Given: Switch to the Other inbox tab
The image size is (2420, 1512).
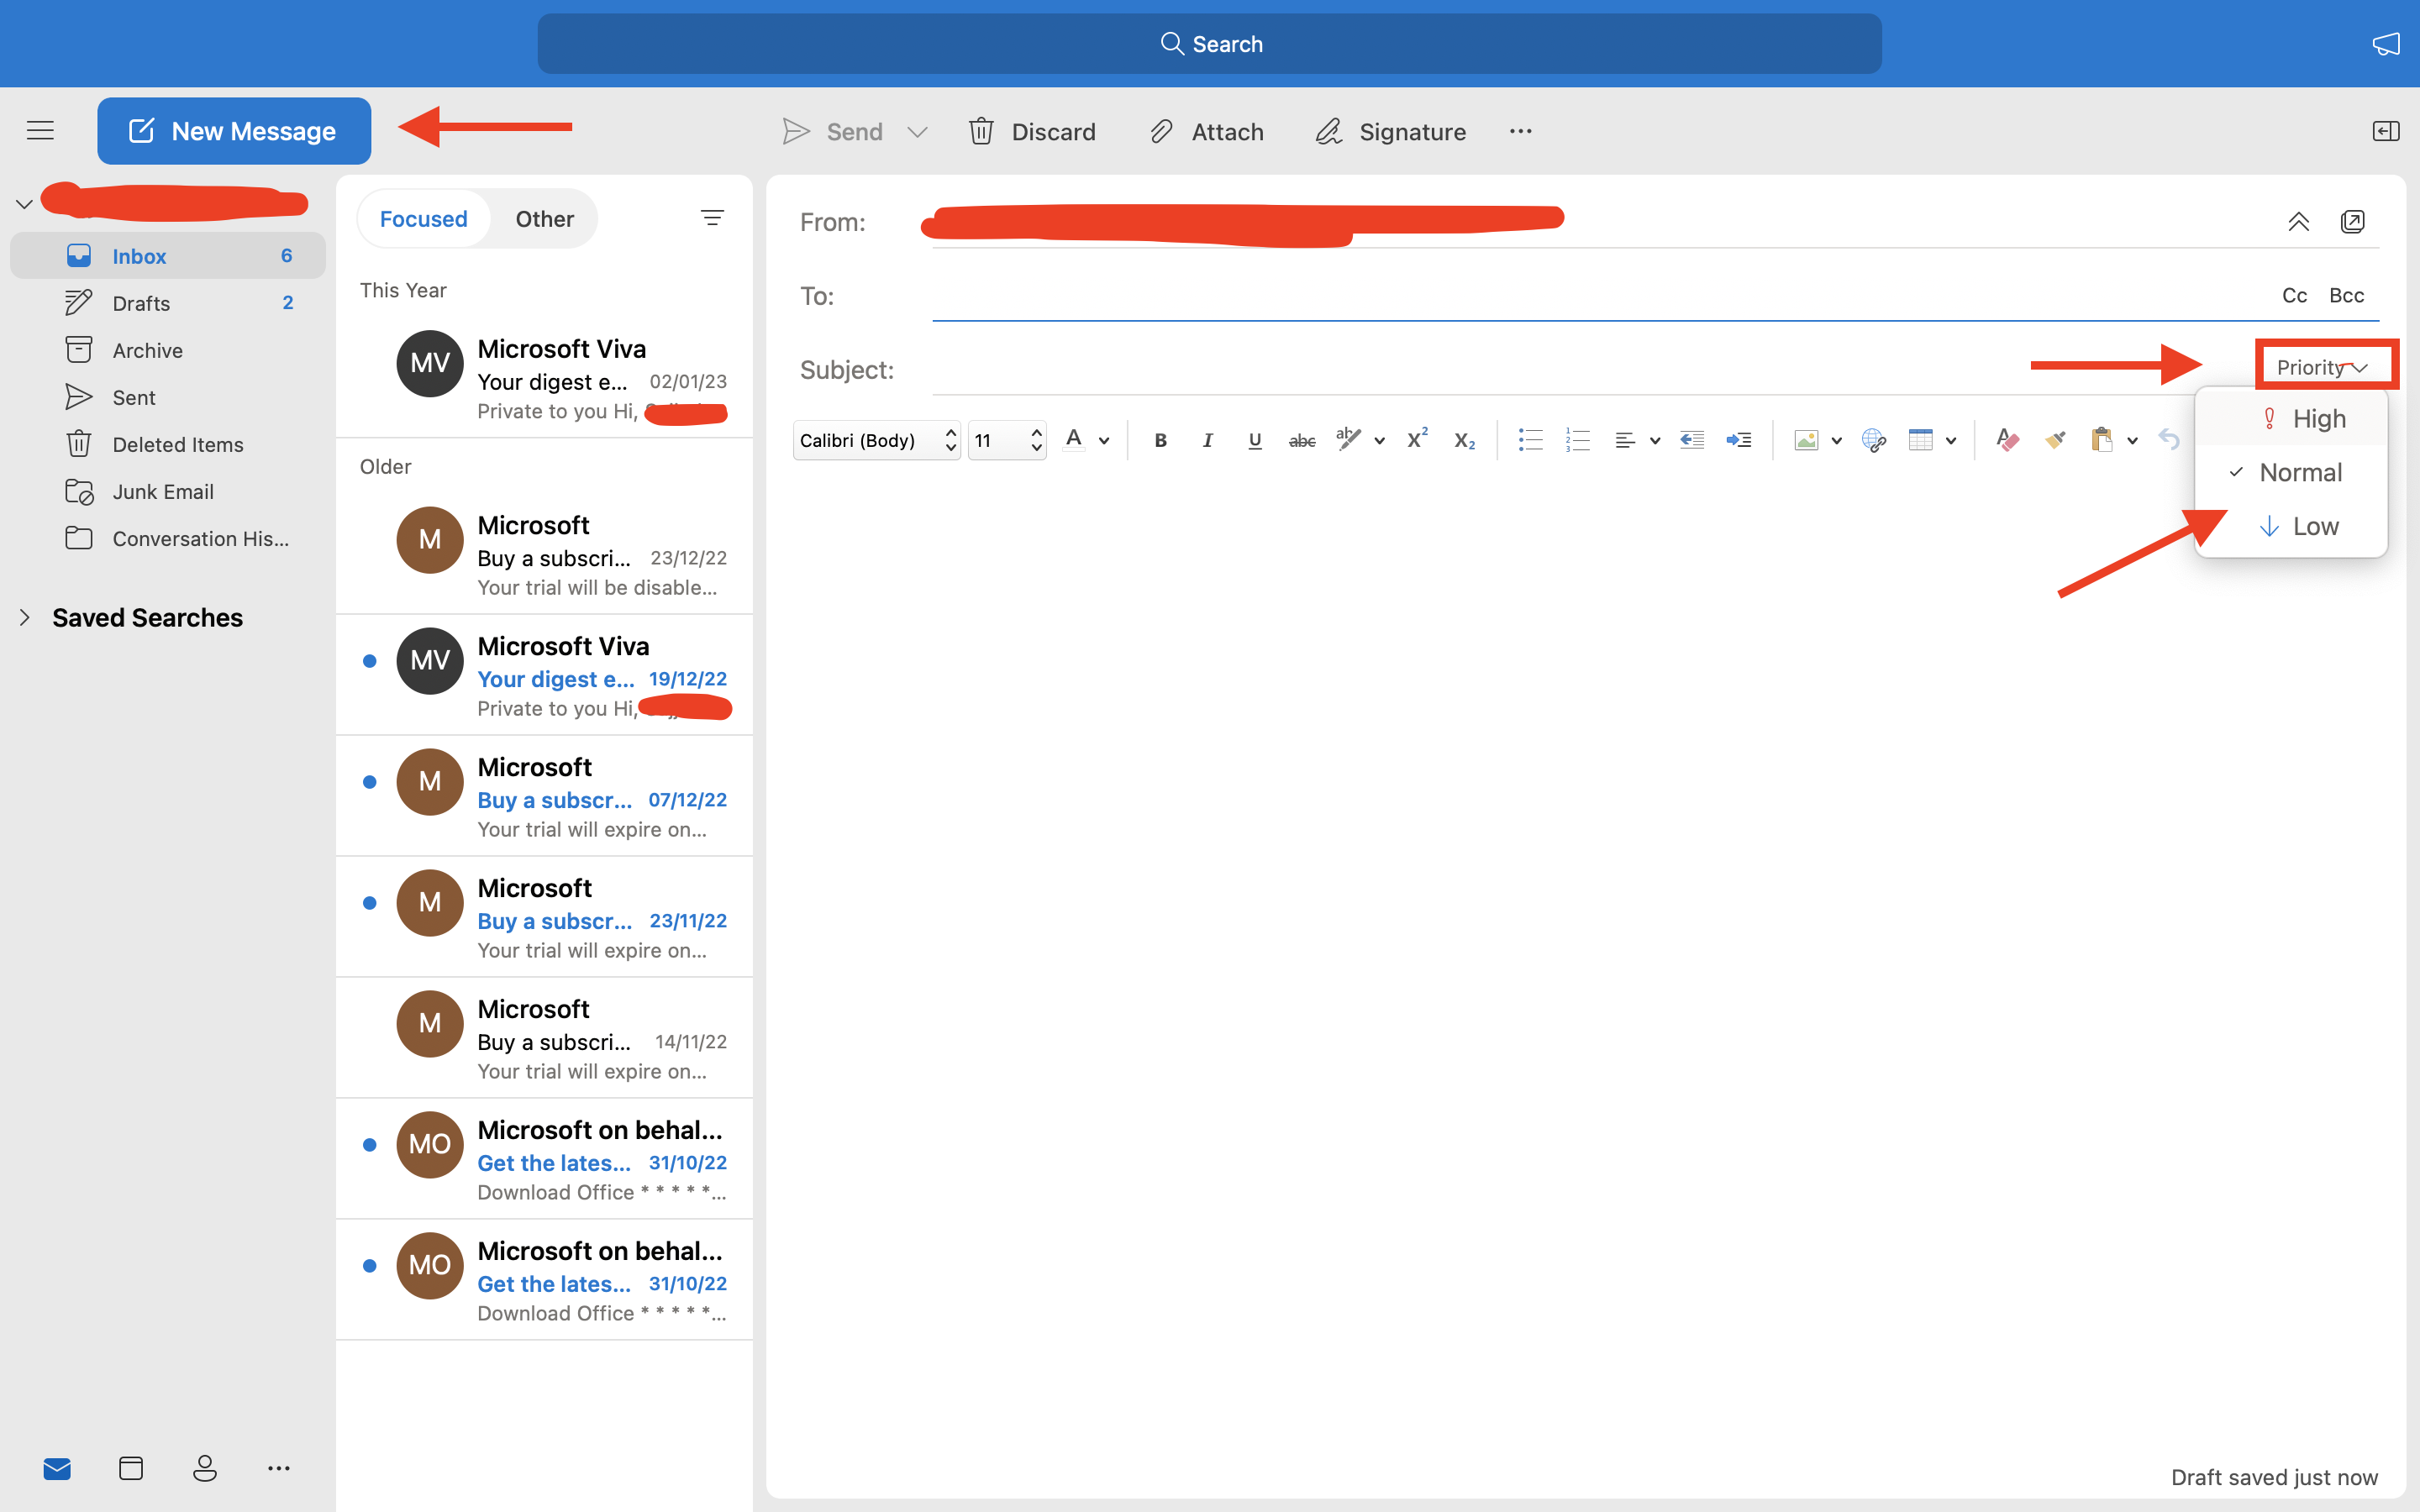Looking at the screenshot, I should pos(544,218).
